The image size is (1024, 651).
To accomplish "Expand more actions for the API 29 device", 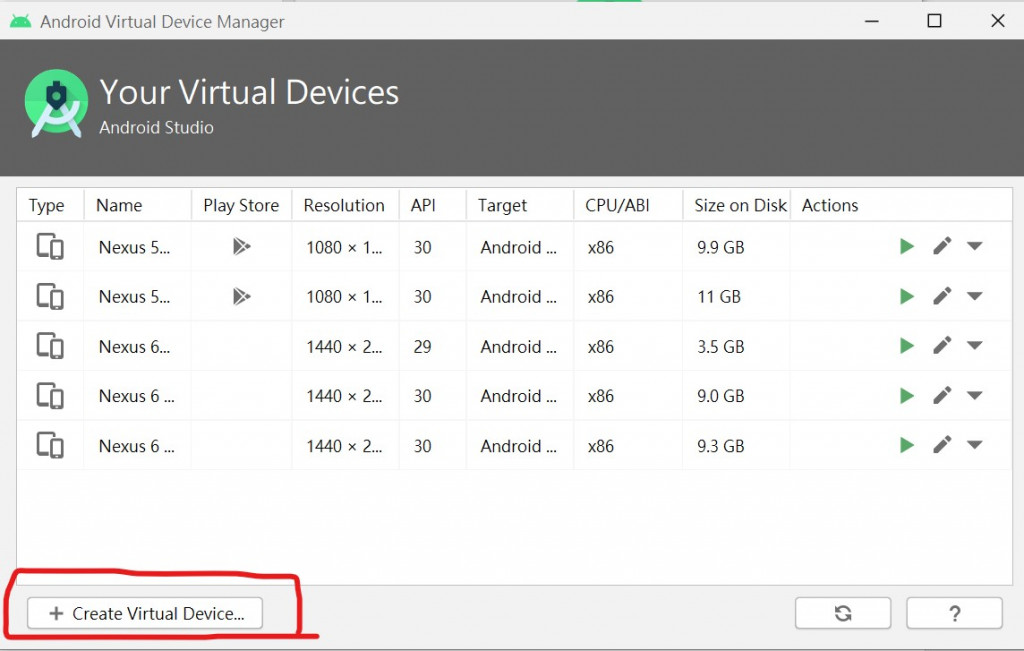I will (975, 345).
